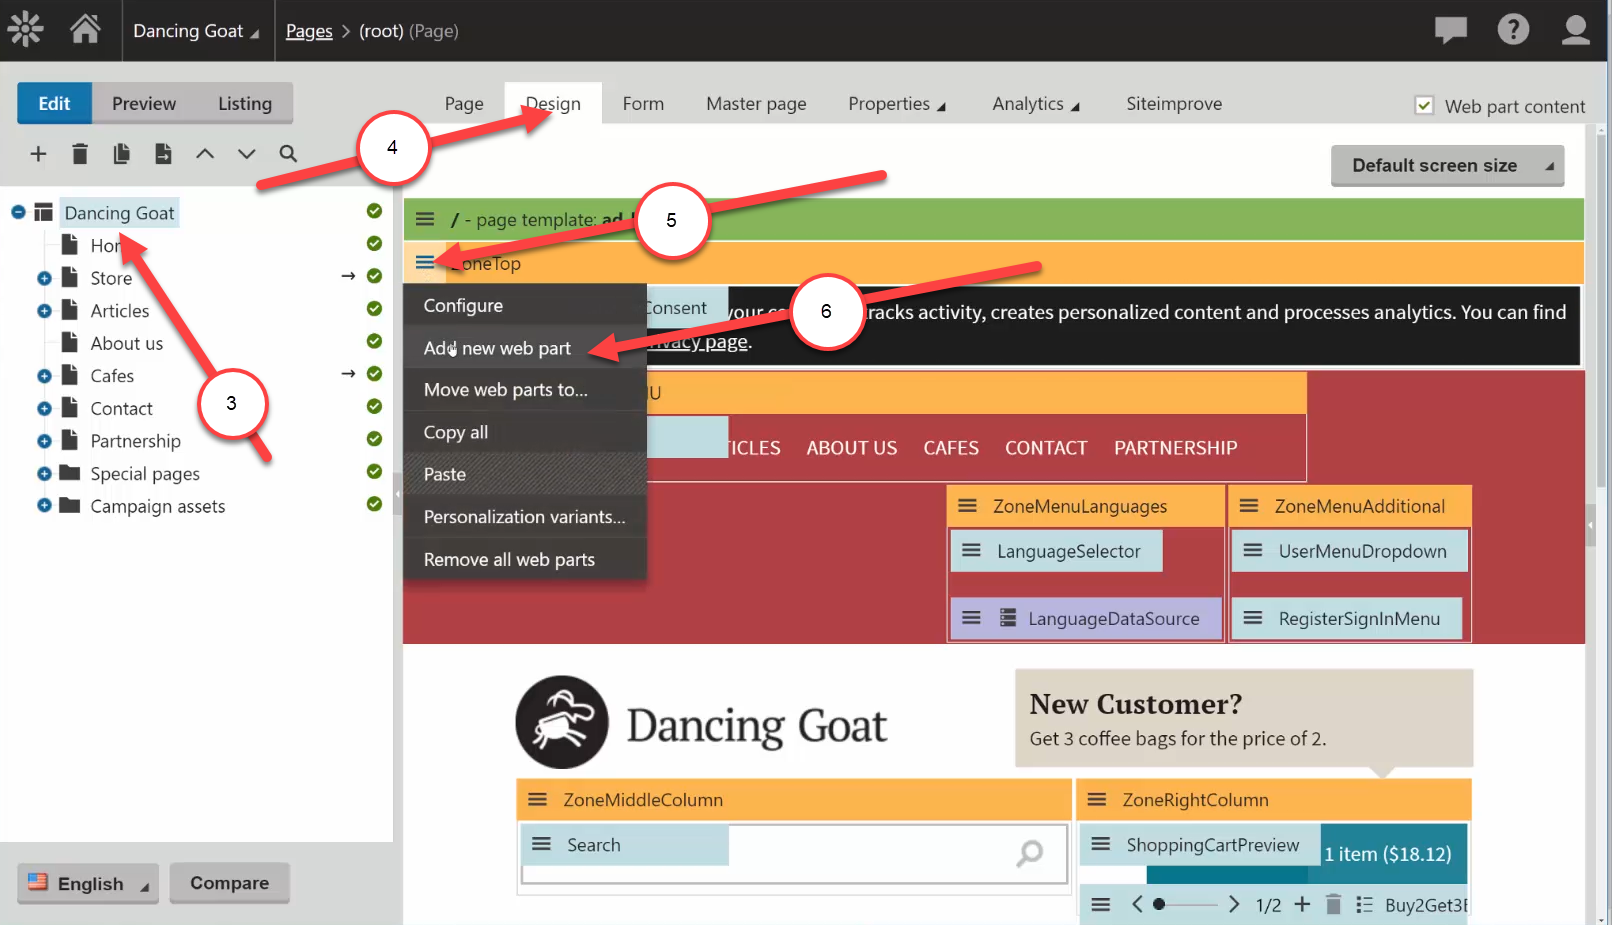Click the plus icon to add a new page
Viewport: 1612px width, 925px height.
point(38,154)
